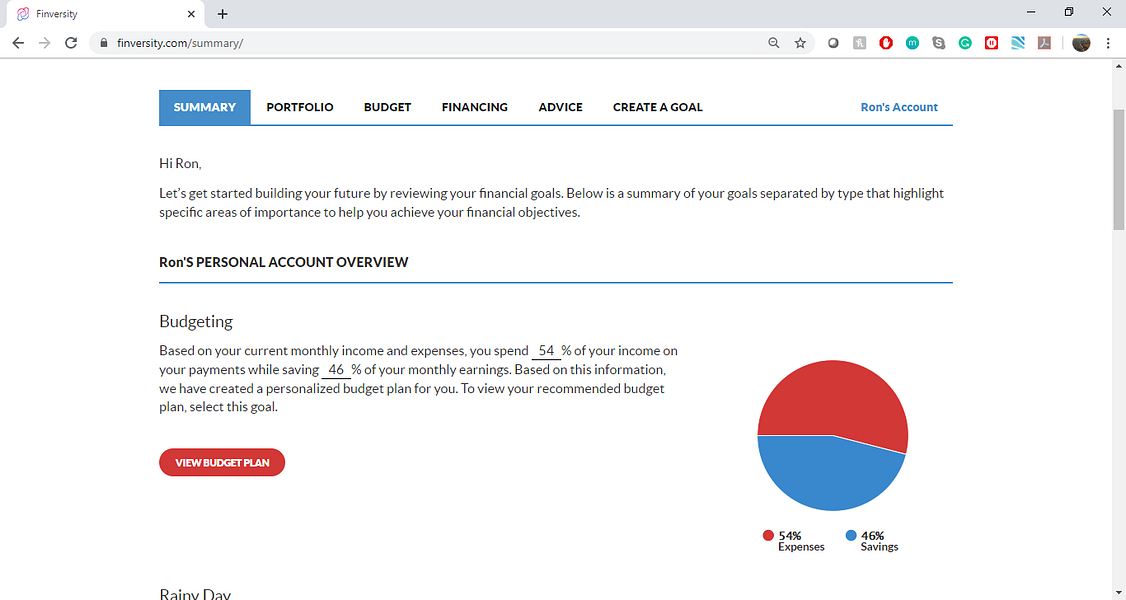1126x600 pixels.
Task: Select the FINANCING tab
Action: (x=475, y=107)
